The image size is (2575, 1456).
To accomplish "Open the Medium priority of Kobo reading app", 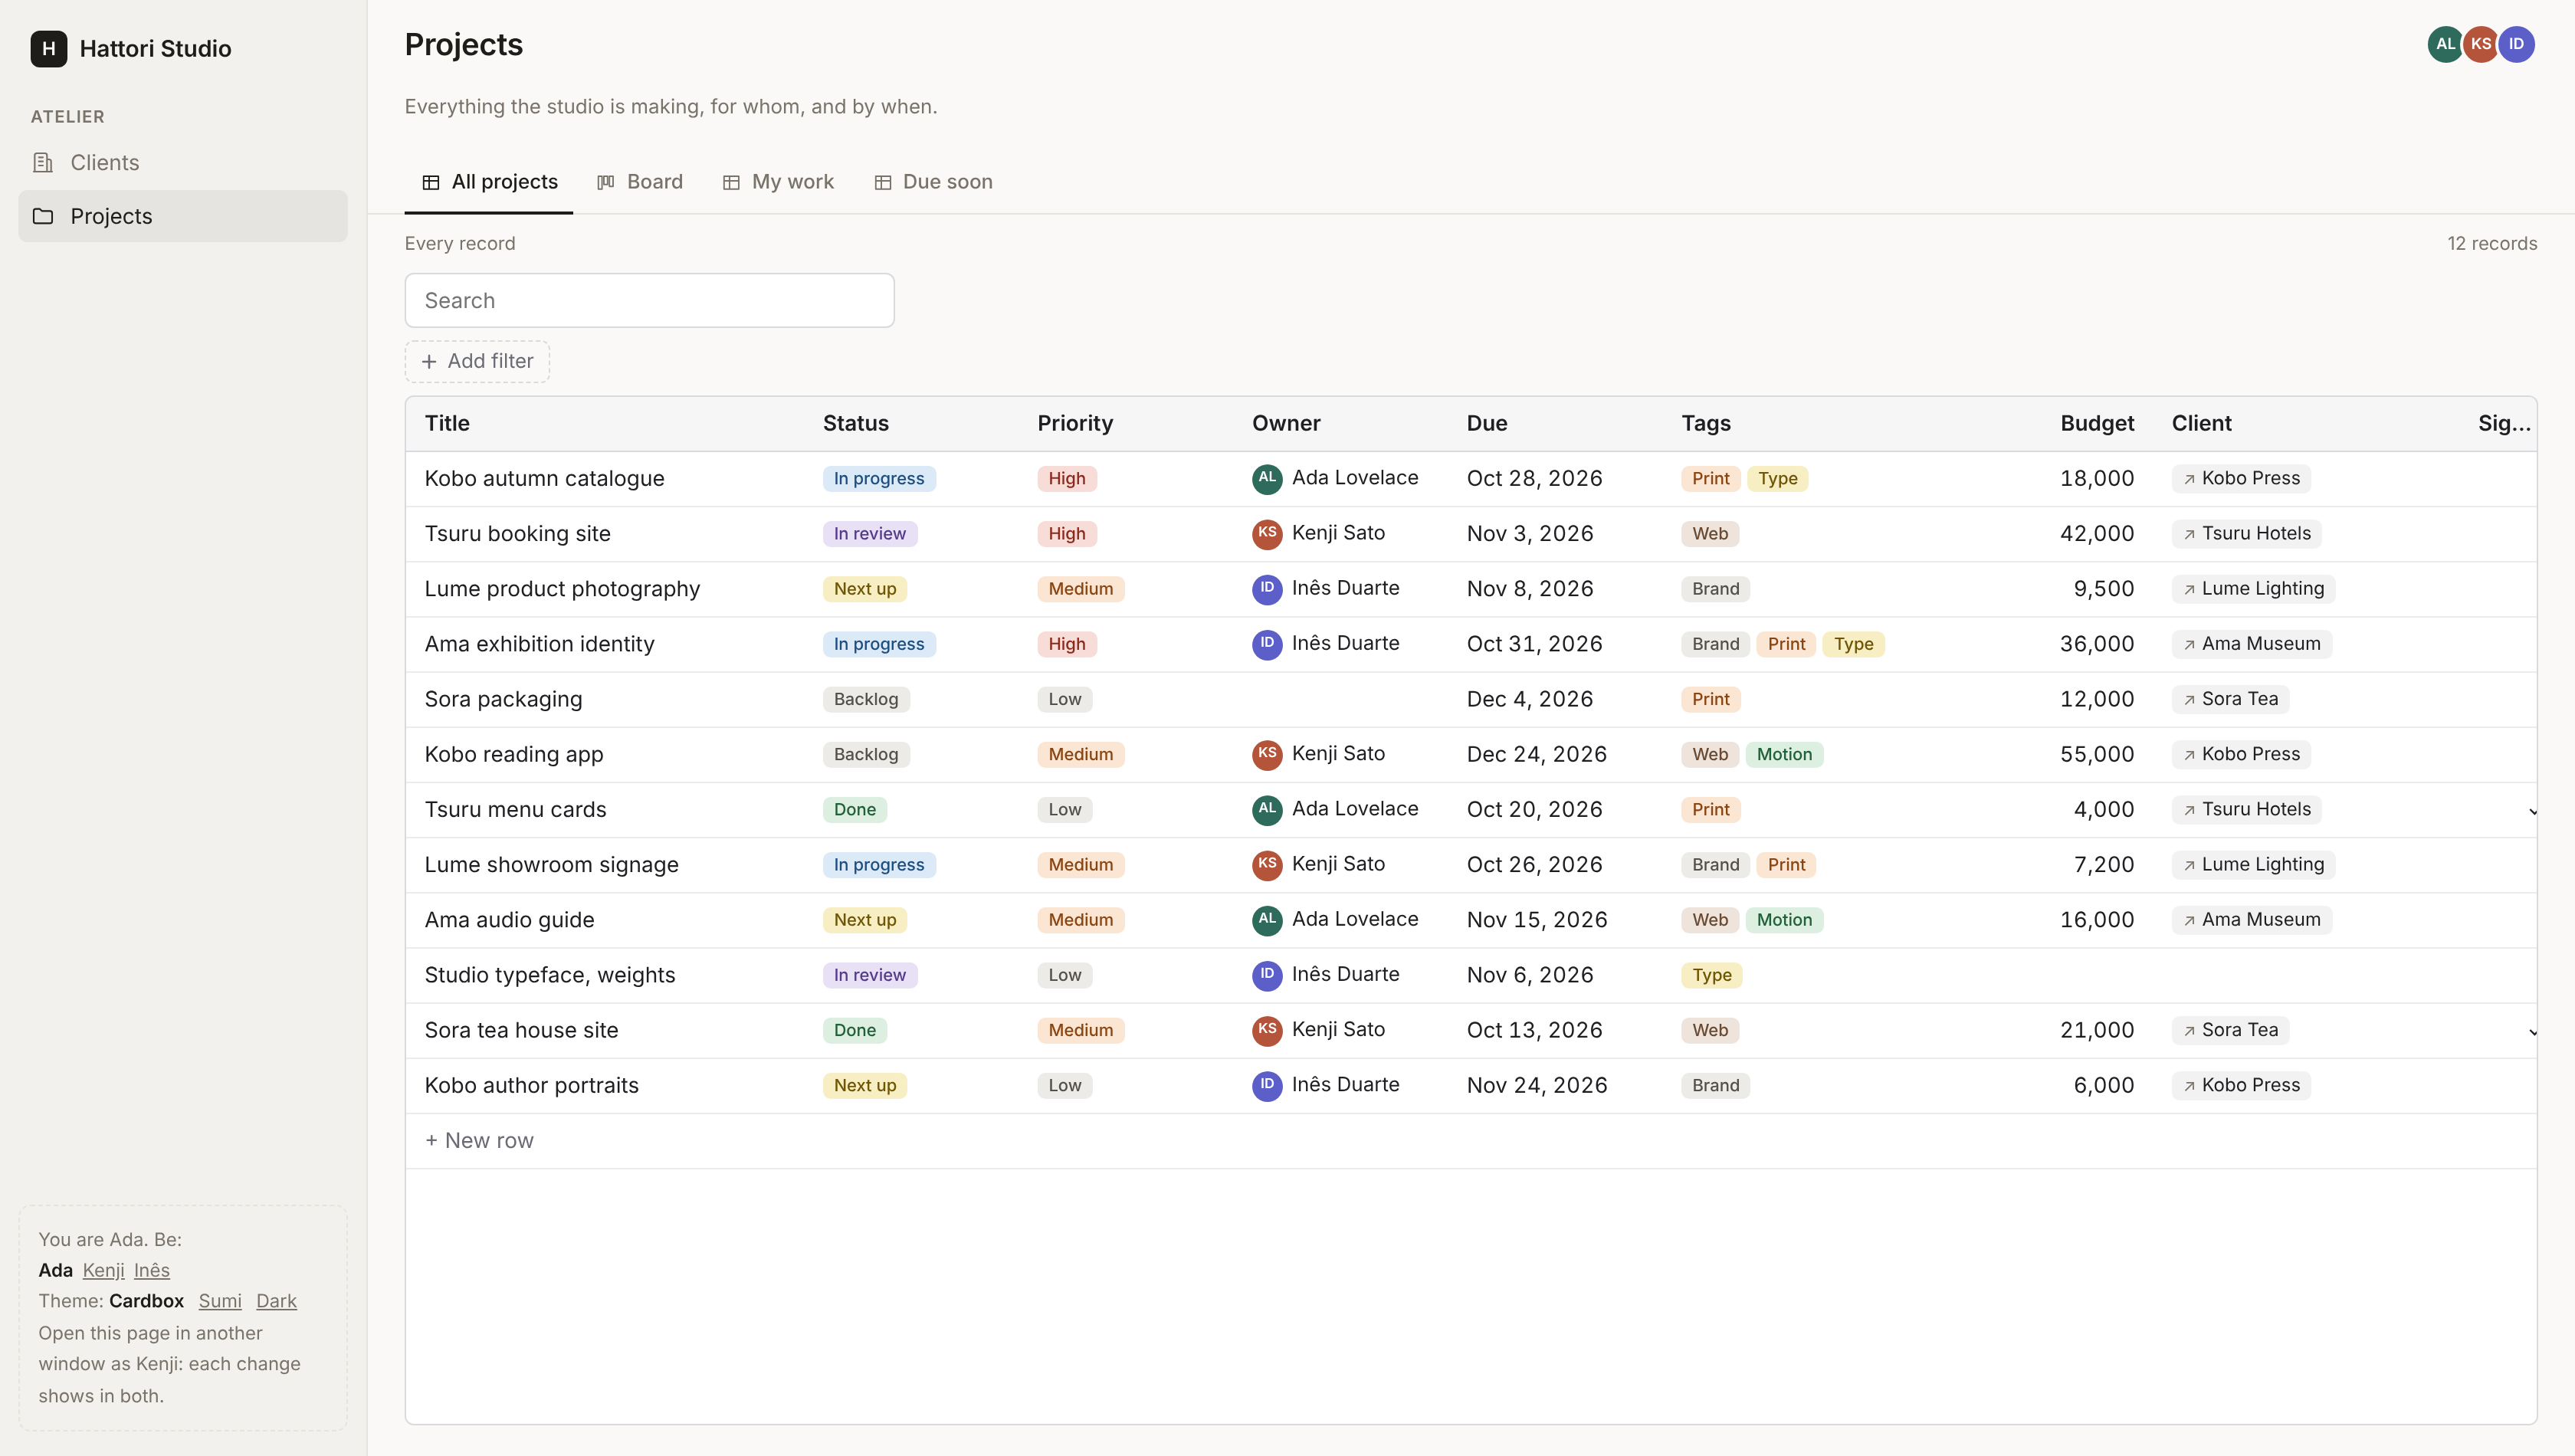I will [1080, 754].
